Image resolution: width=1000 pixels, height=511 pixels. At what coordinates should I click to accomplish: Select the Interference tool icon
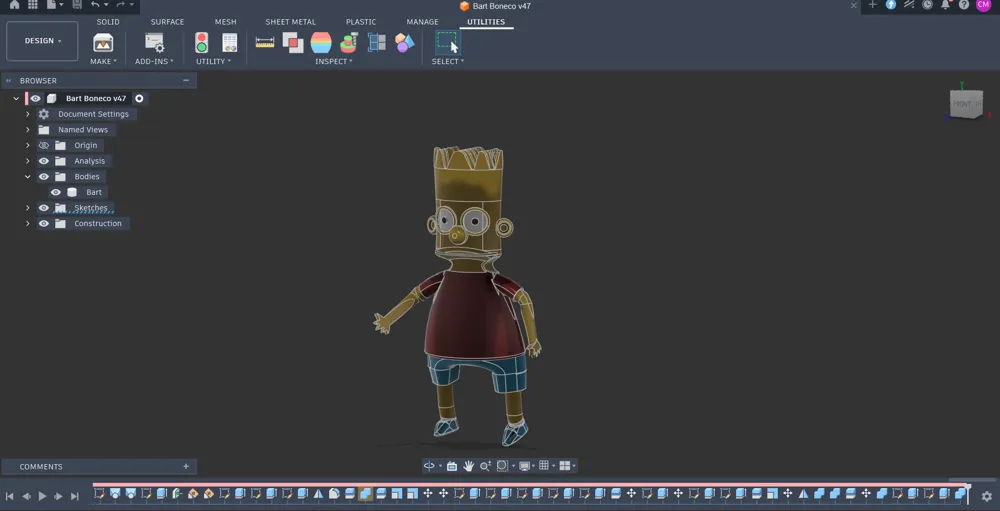pyautogui.click(x=293, y=43)
